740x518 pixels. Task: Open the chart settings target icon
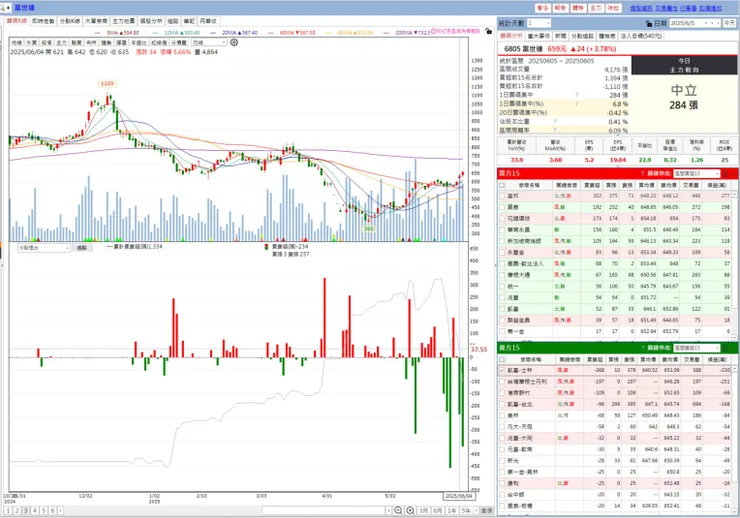click(234, 42)
